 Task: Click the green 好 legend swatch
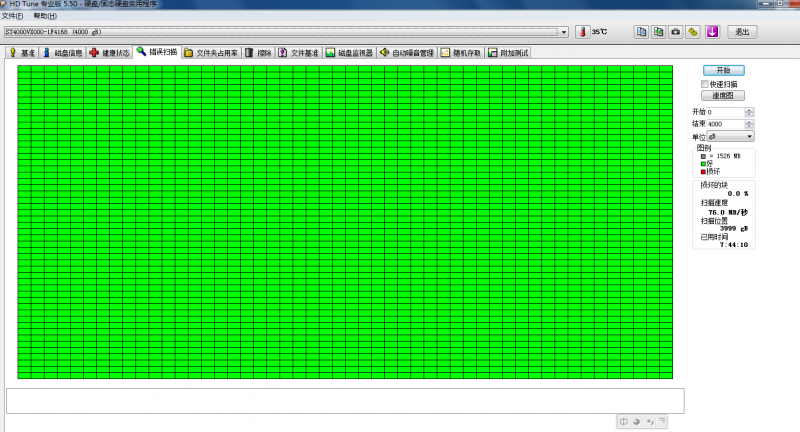tap(703, 164)
